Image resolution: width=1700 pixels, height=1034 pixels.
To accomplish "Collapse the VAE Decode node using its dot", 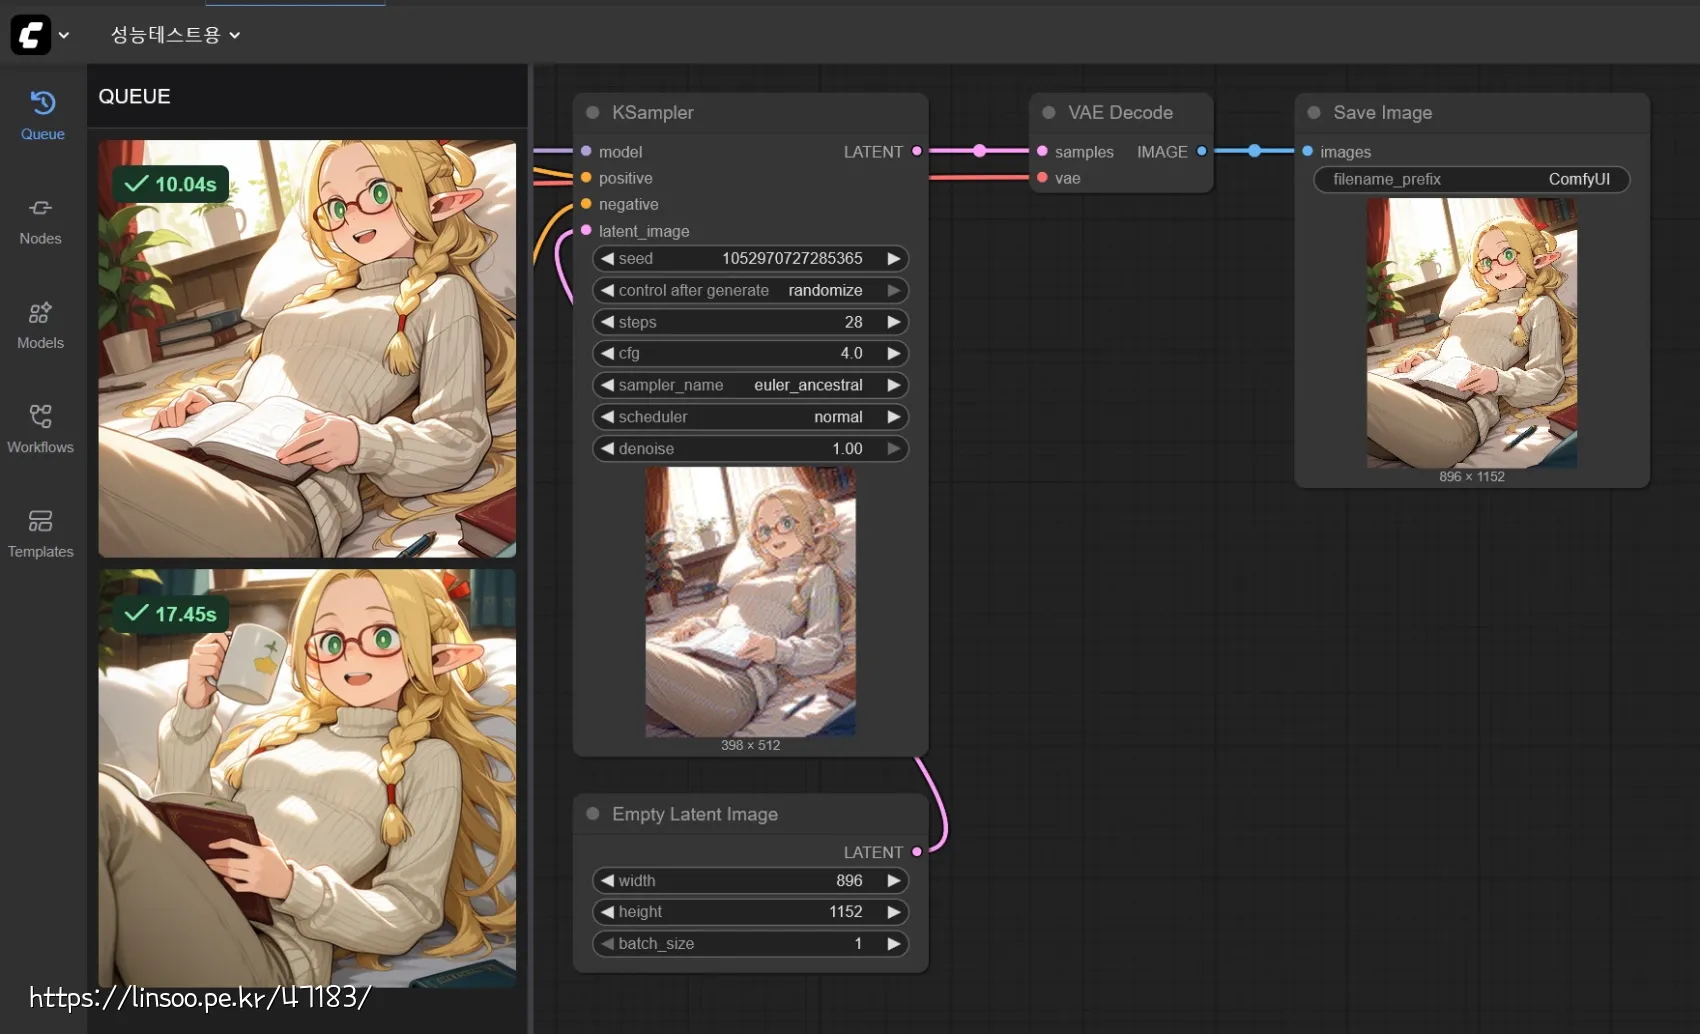I will pos(1048,113).
